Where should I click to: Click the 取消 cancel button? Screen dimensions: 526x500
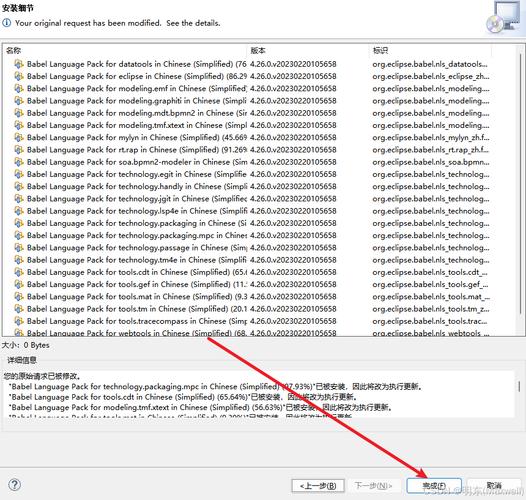494,485
